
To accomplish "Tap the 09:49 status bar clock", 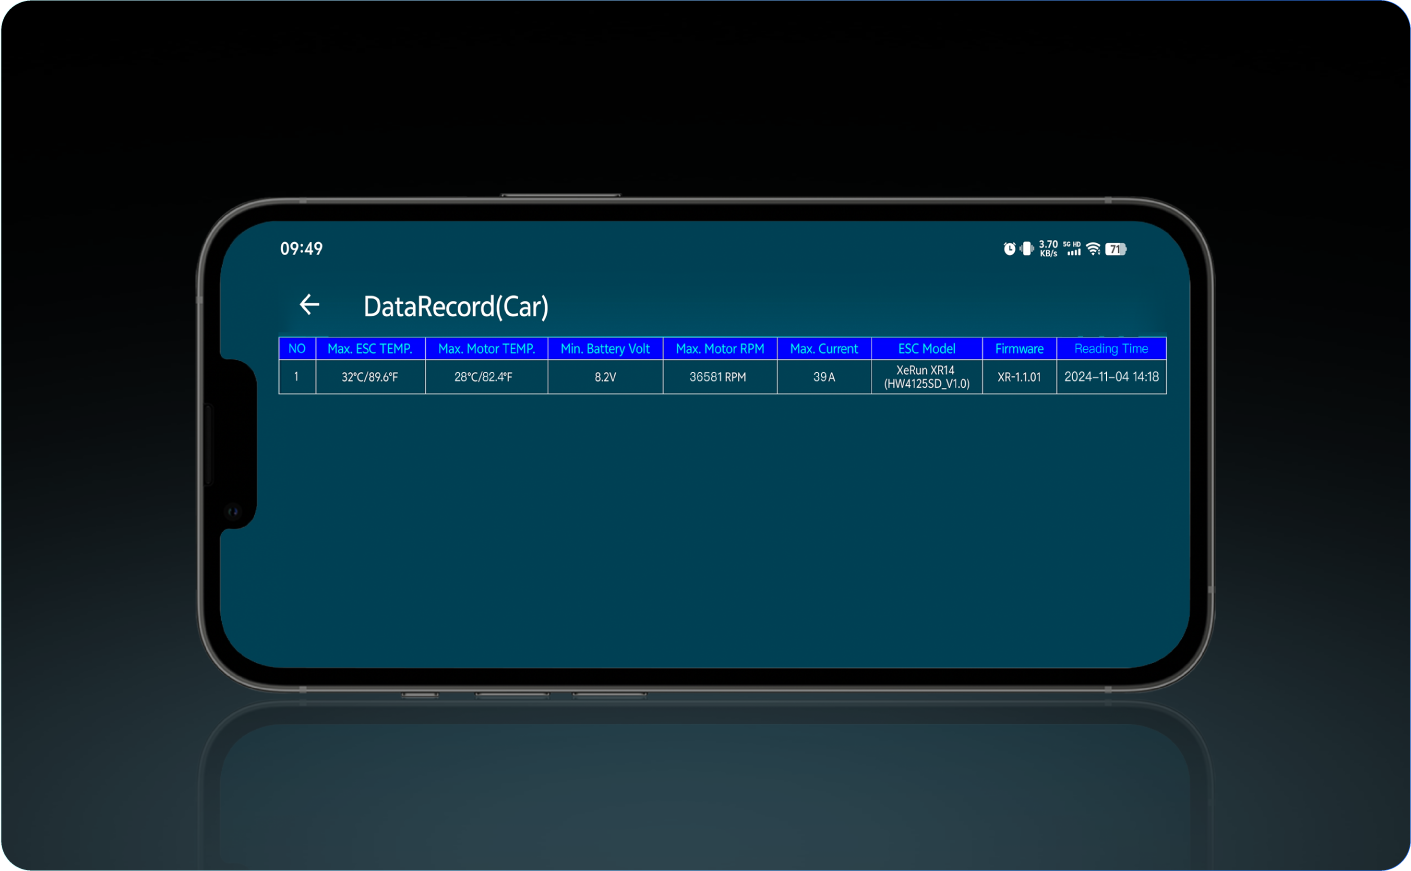I will (301, 249).
